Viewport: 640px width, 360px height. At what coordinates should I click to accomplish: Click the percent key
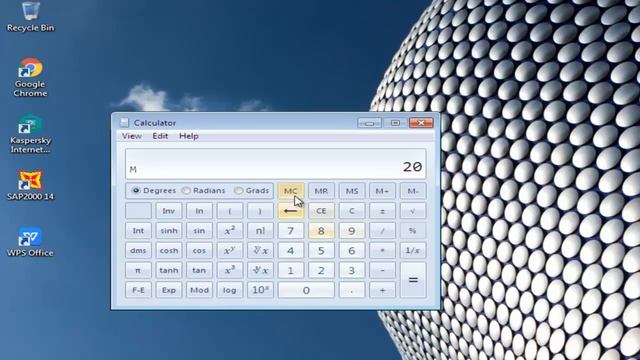click(413, 231)
